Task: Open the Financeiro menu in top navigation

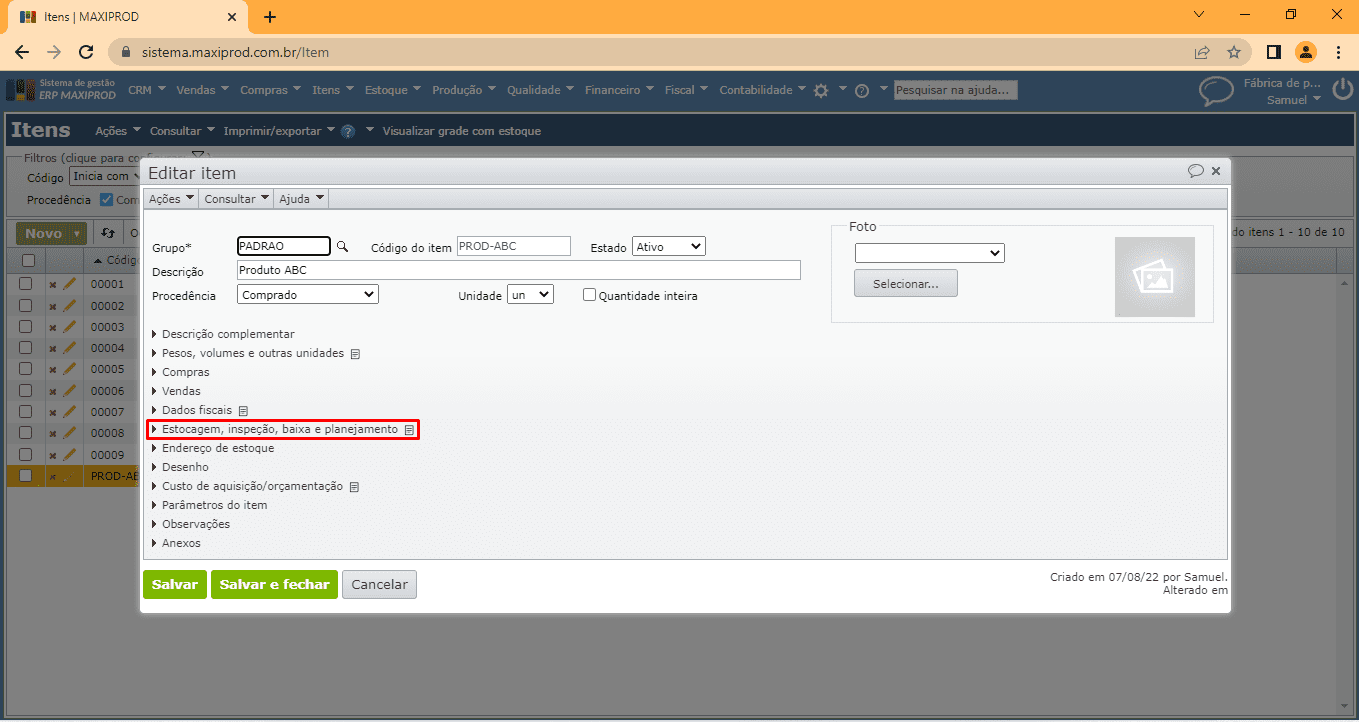Action: [x=619, y=90]
